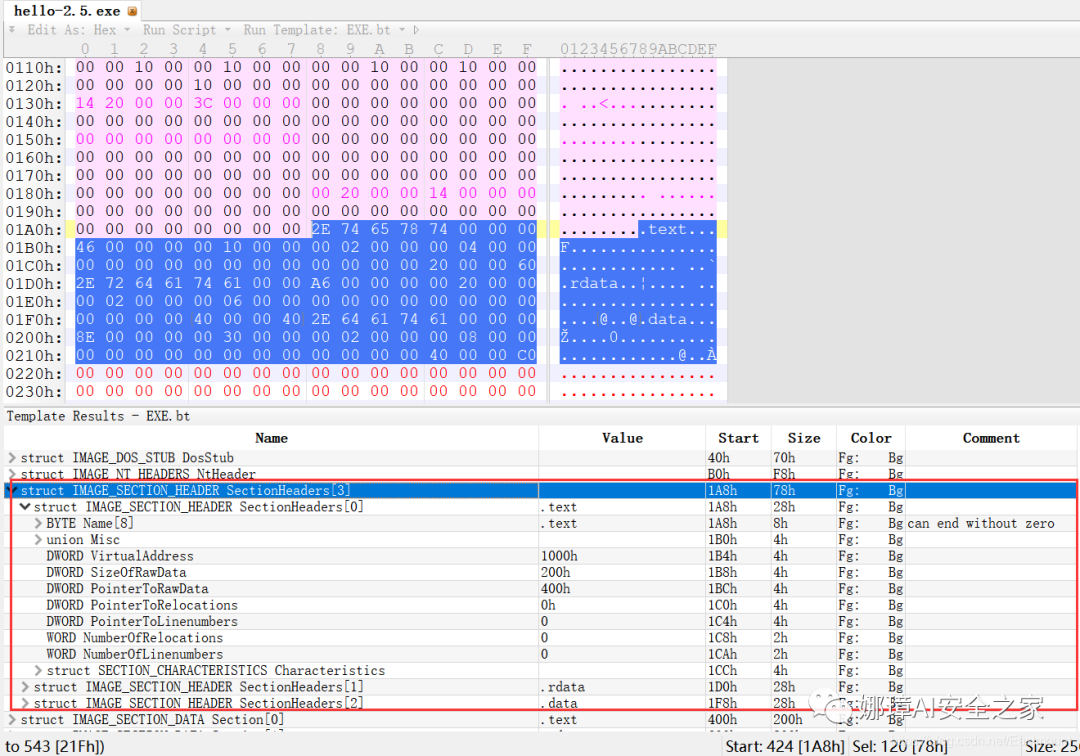
Task: Select the hello-2.5.exe tab
Action: pos(67,11)
